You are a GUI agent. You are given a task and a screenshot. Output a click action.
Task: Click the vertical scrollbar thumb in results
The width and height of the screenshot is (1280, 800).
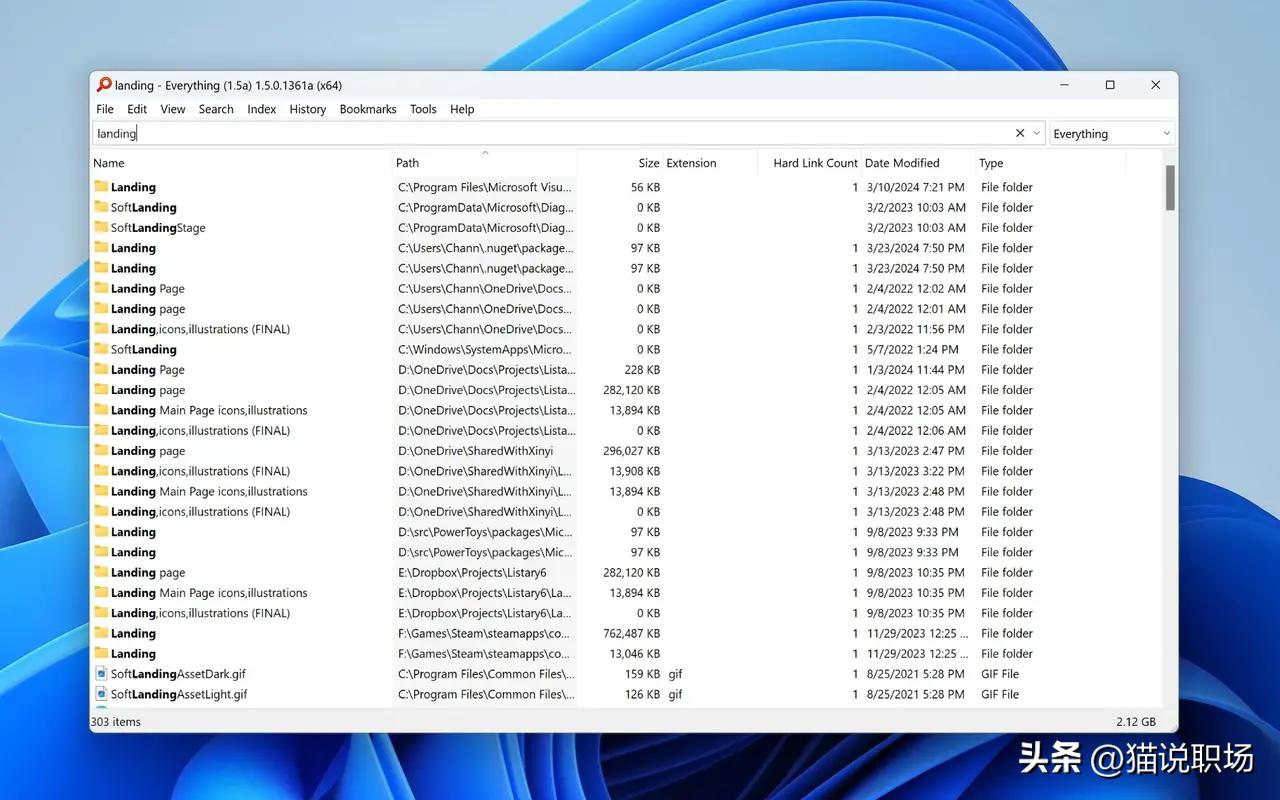tap(1170, 188)
